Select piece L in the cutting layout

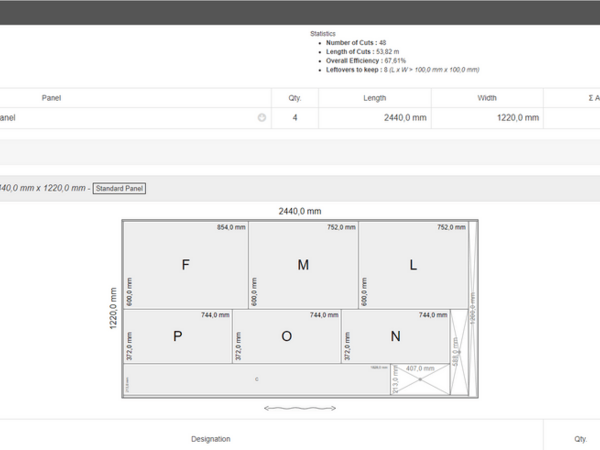[x=412, y=265]
